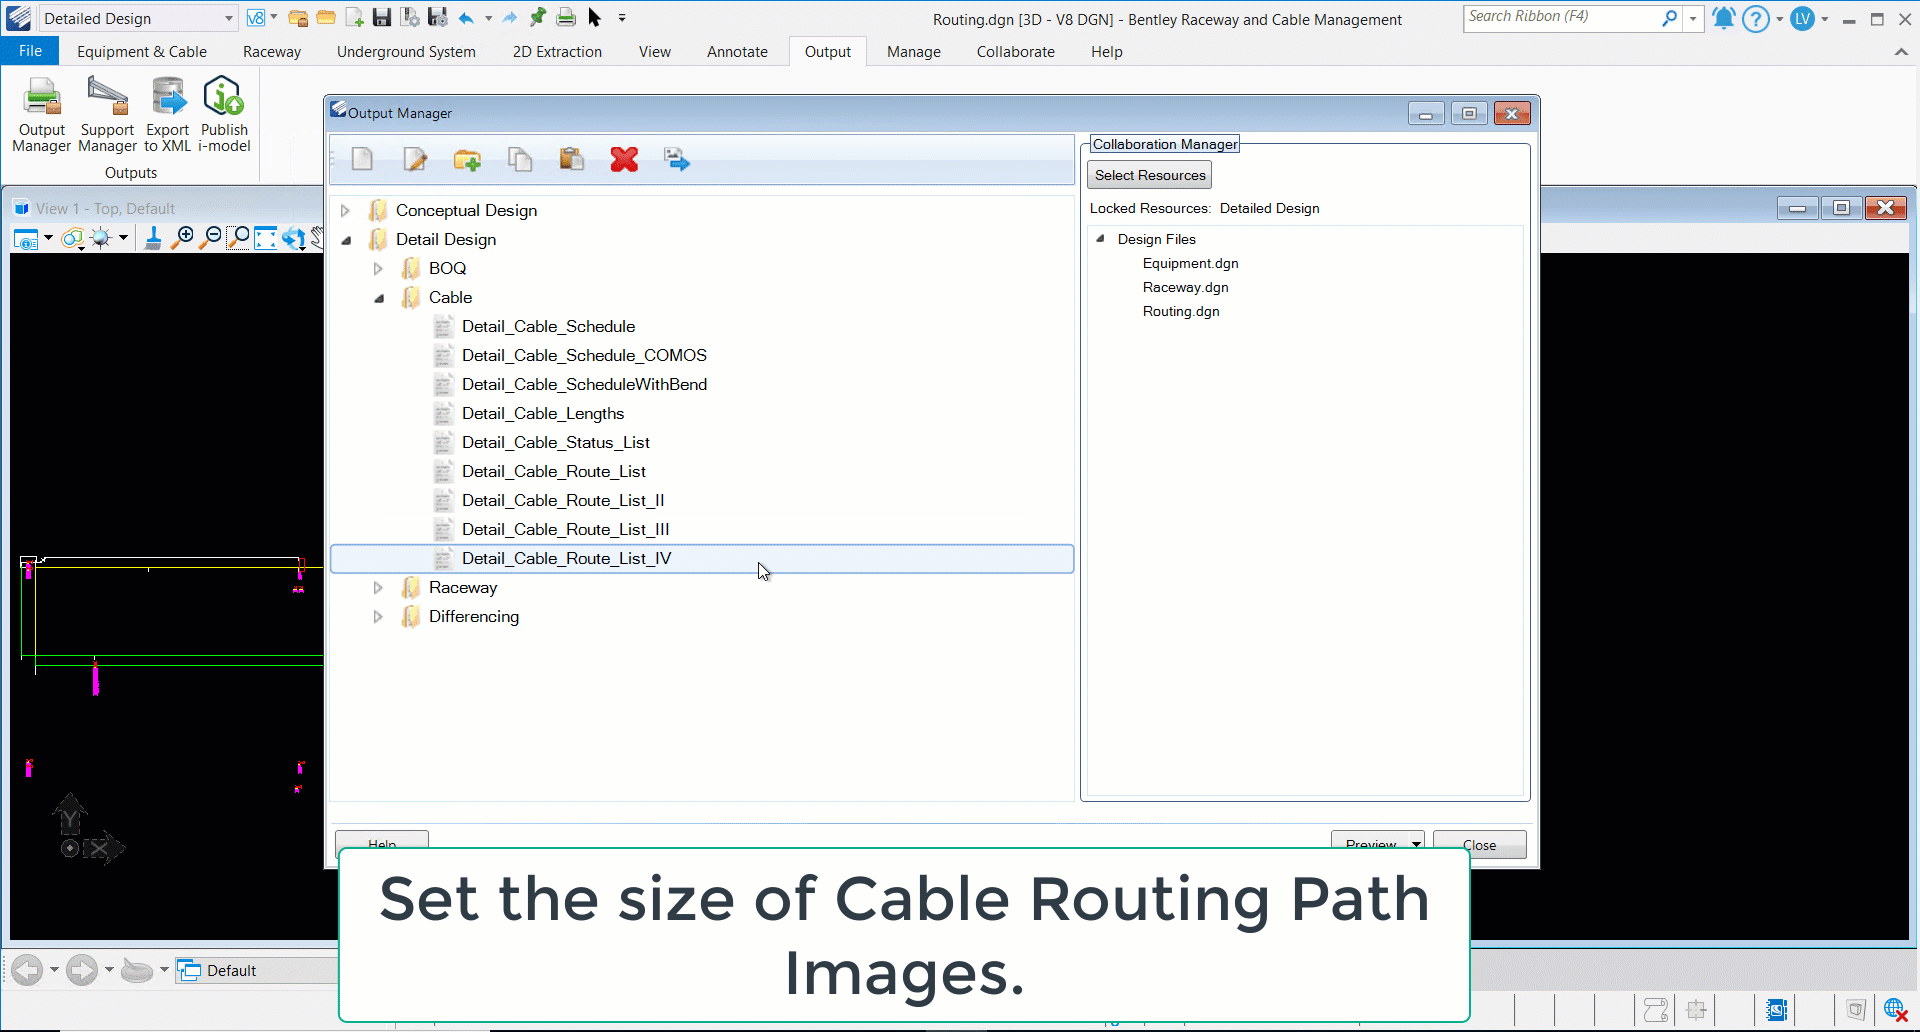
Task: Collapse the Cable folder
Action: coord(379,298)
